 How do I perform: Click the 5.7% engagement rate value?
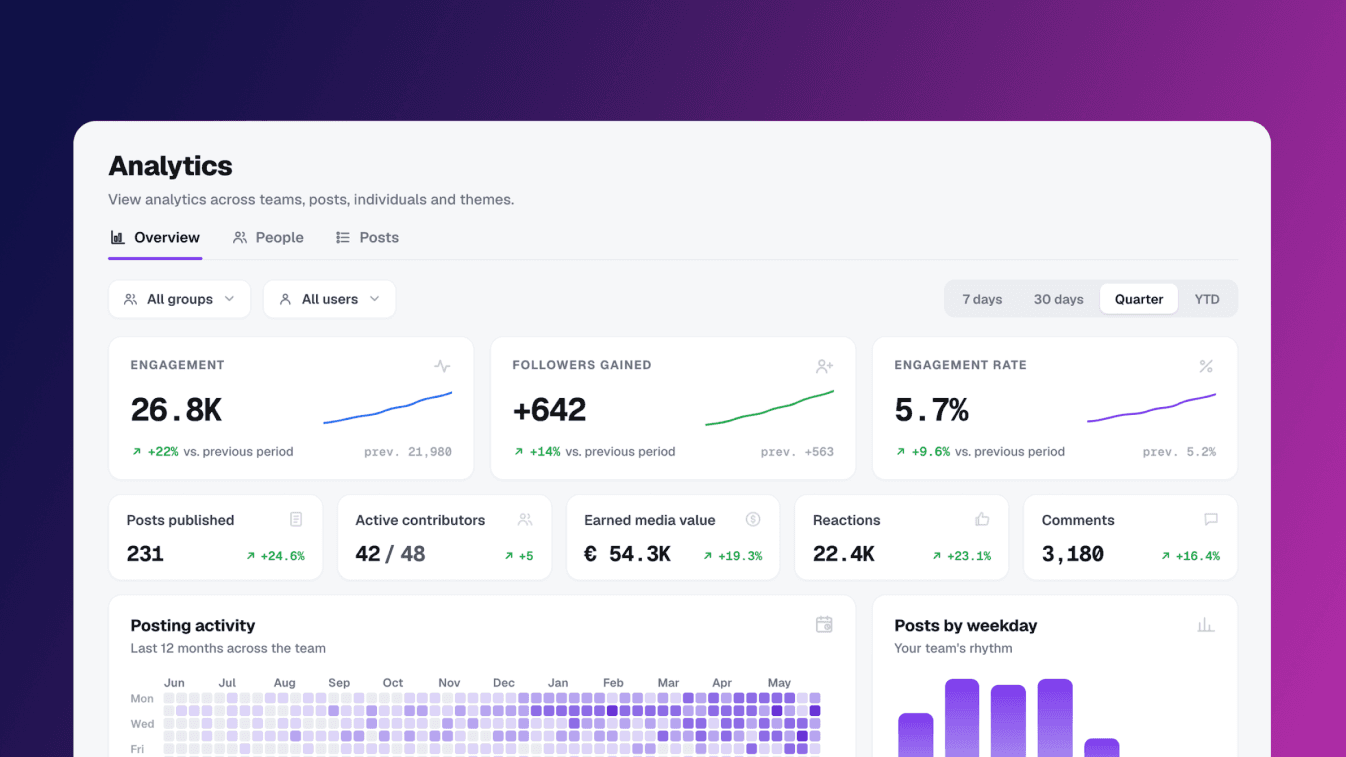pyautogui.click(x=932, y=410)
